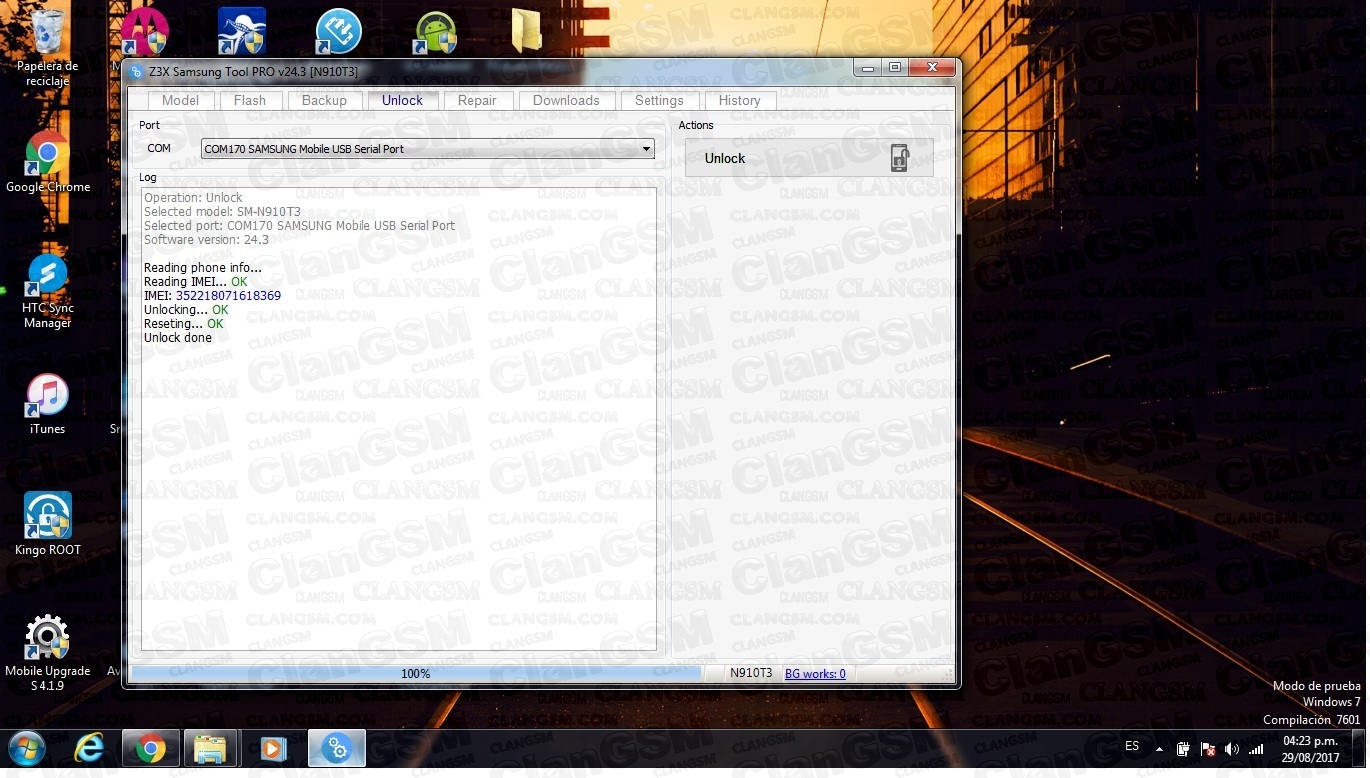The image size is (1370, 778).
Task: Click the Show Desktop button
Action: click(1361, 749)
